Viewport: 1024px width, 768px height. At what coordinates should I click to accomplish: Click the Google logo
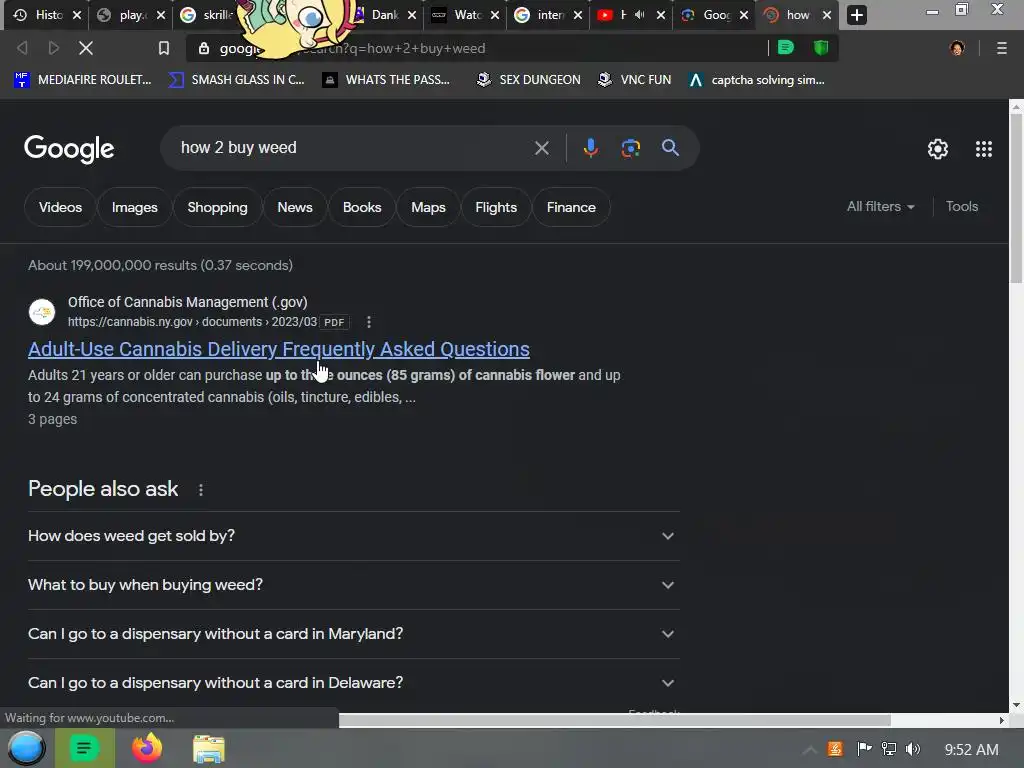(x=69, y=150)
